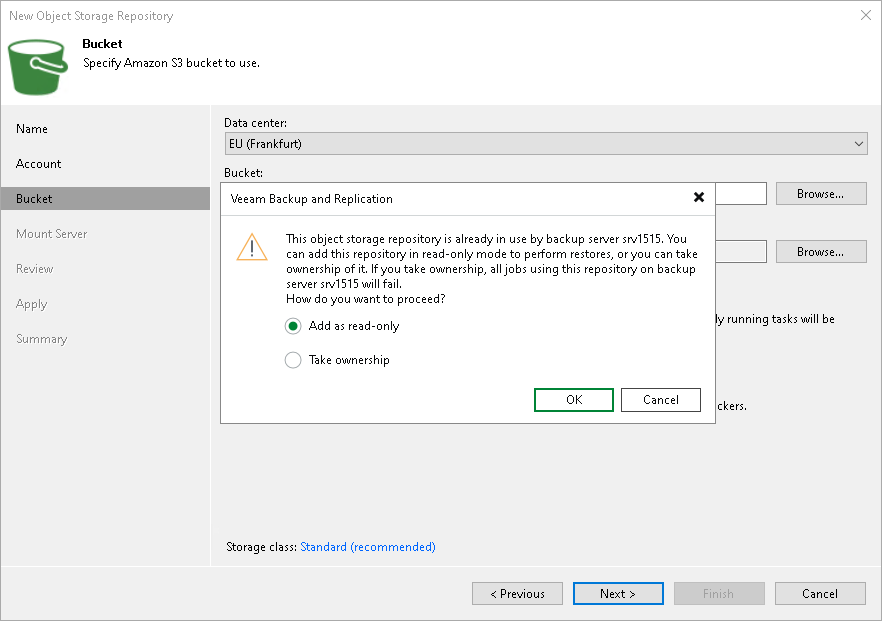The image size is (882, 621).
Task: Click the second Browse button for folder
Action: pyautogui.click(x=821, y=252)
